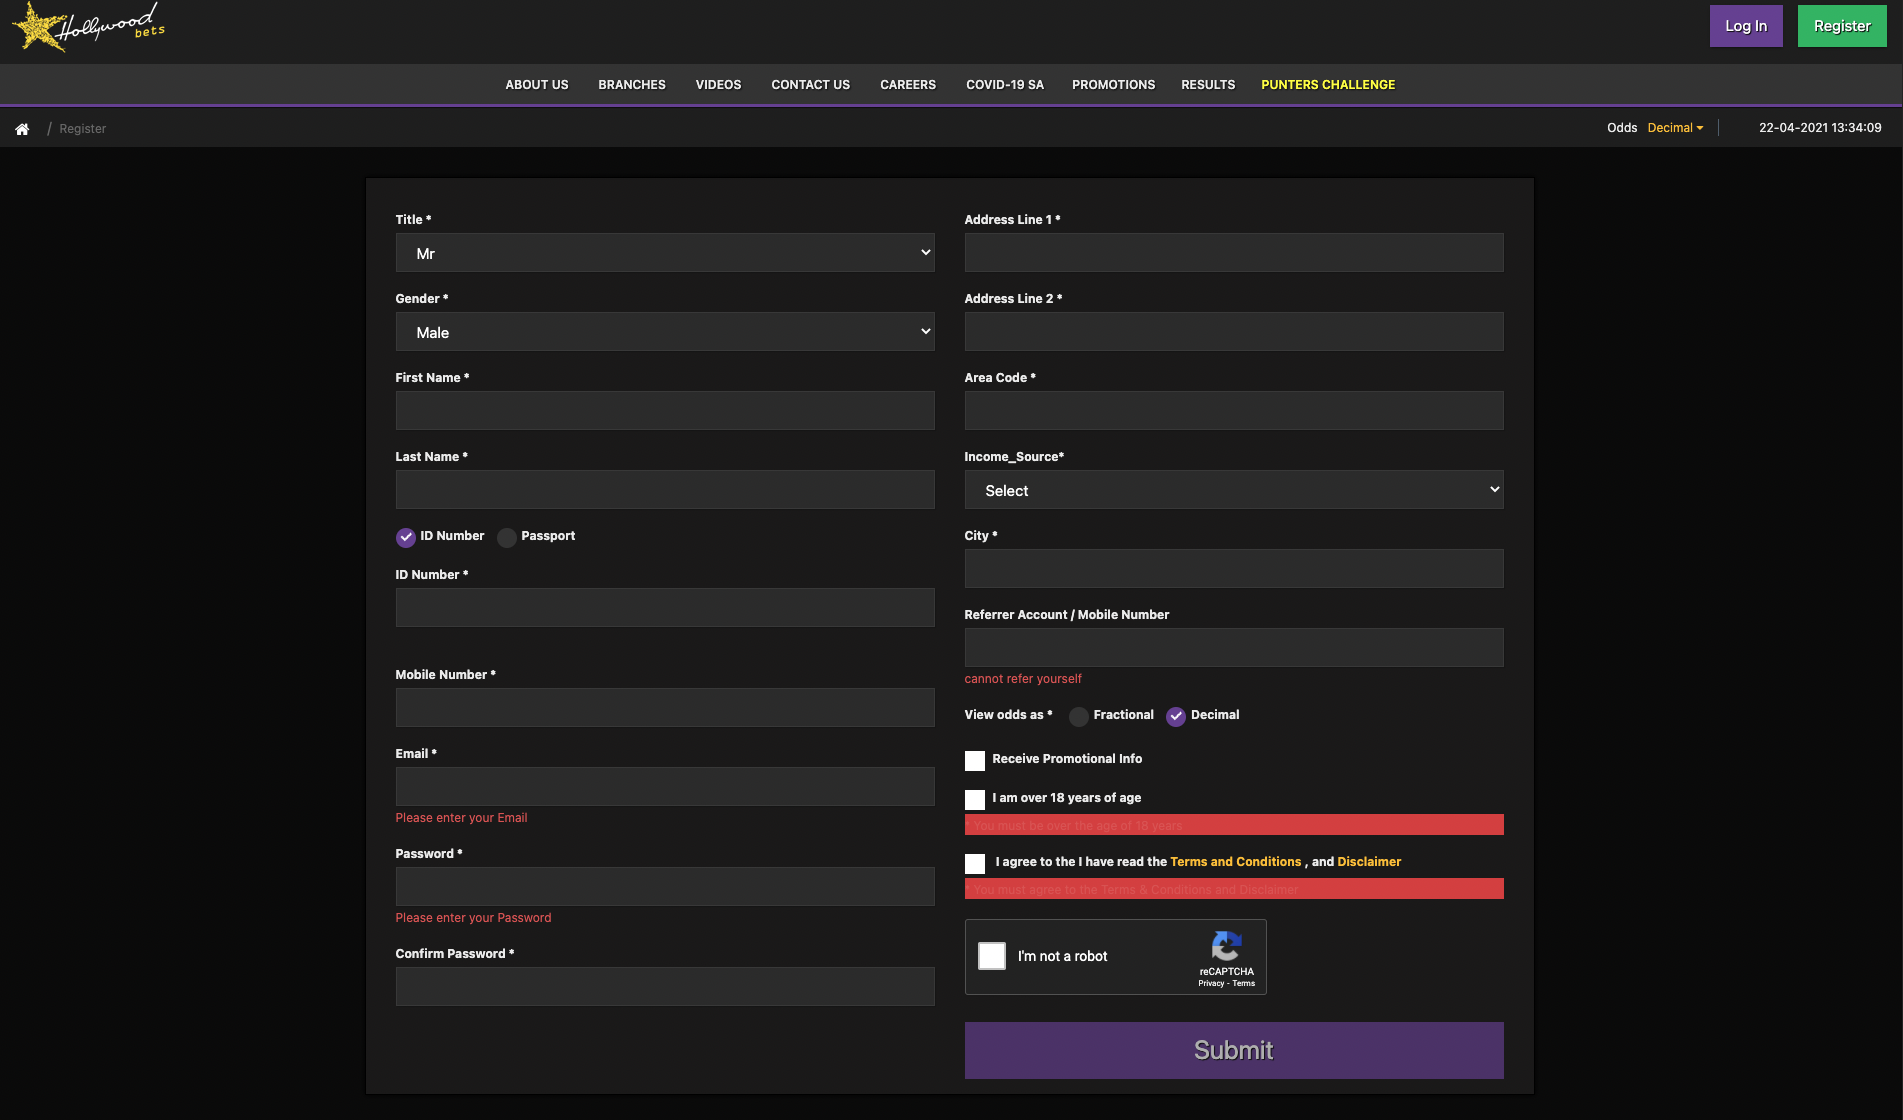1903x1120 pixels.
Task: Go to Punters Challenge menu item
Action: pyautogui.click(x=1327, y=85)
